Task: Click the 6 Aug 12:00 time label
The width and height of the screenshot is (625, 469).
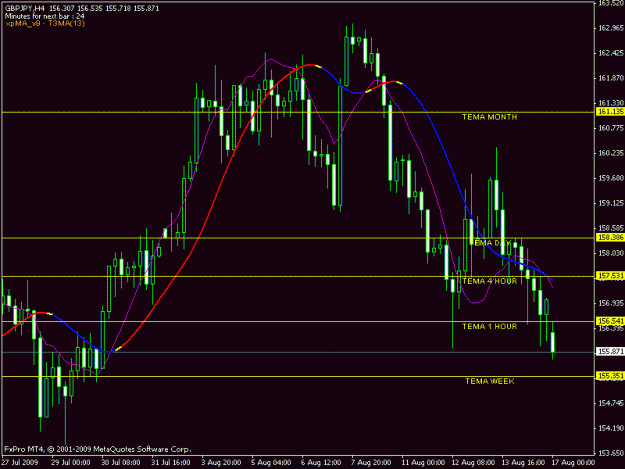Action: tap(321, 463)
